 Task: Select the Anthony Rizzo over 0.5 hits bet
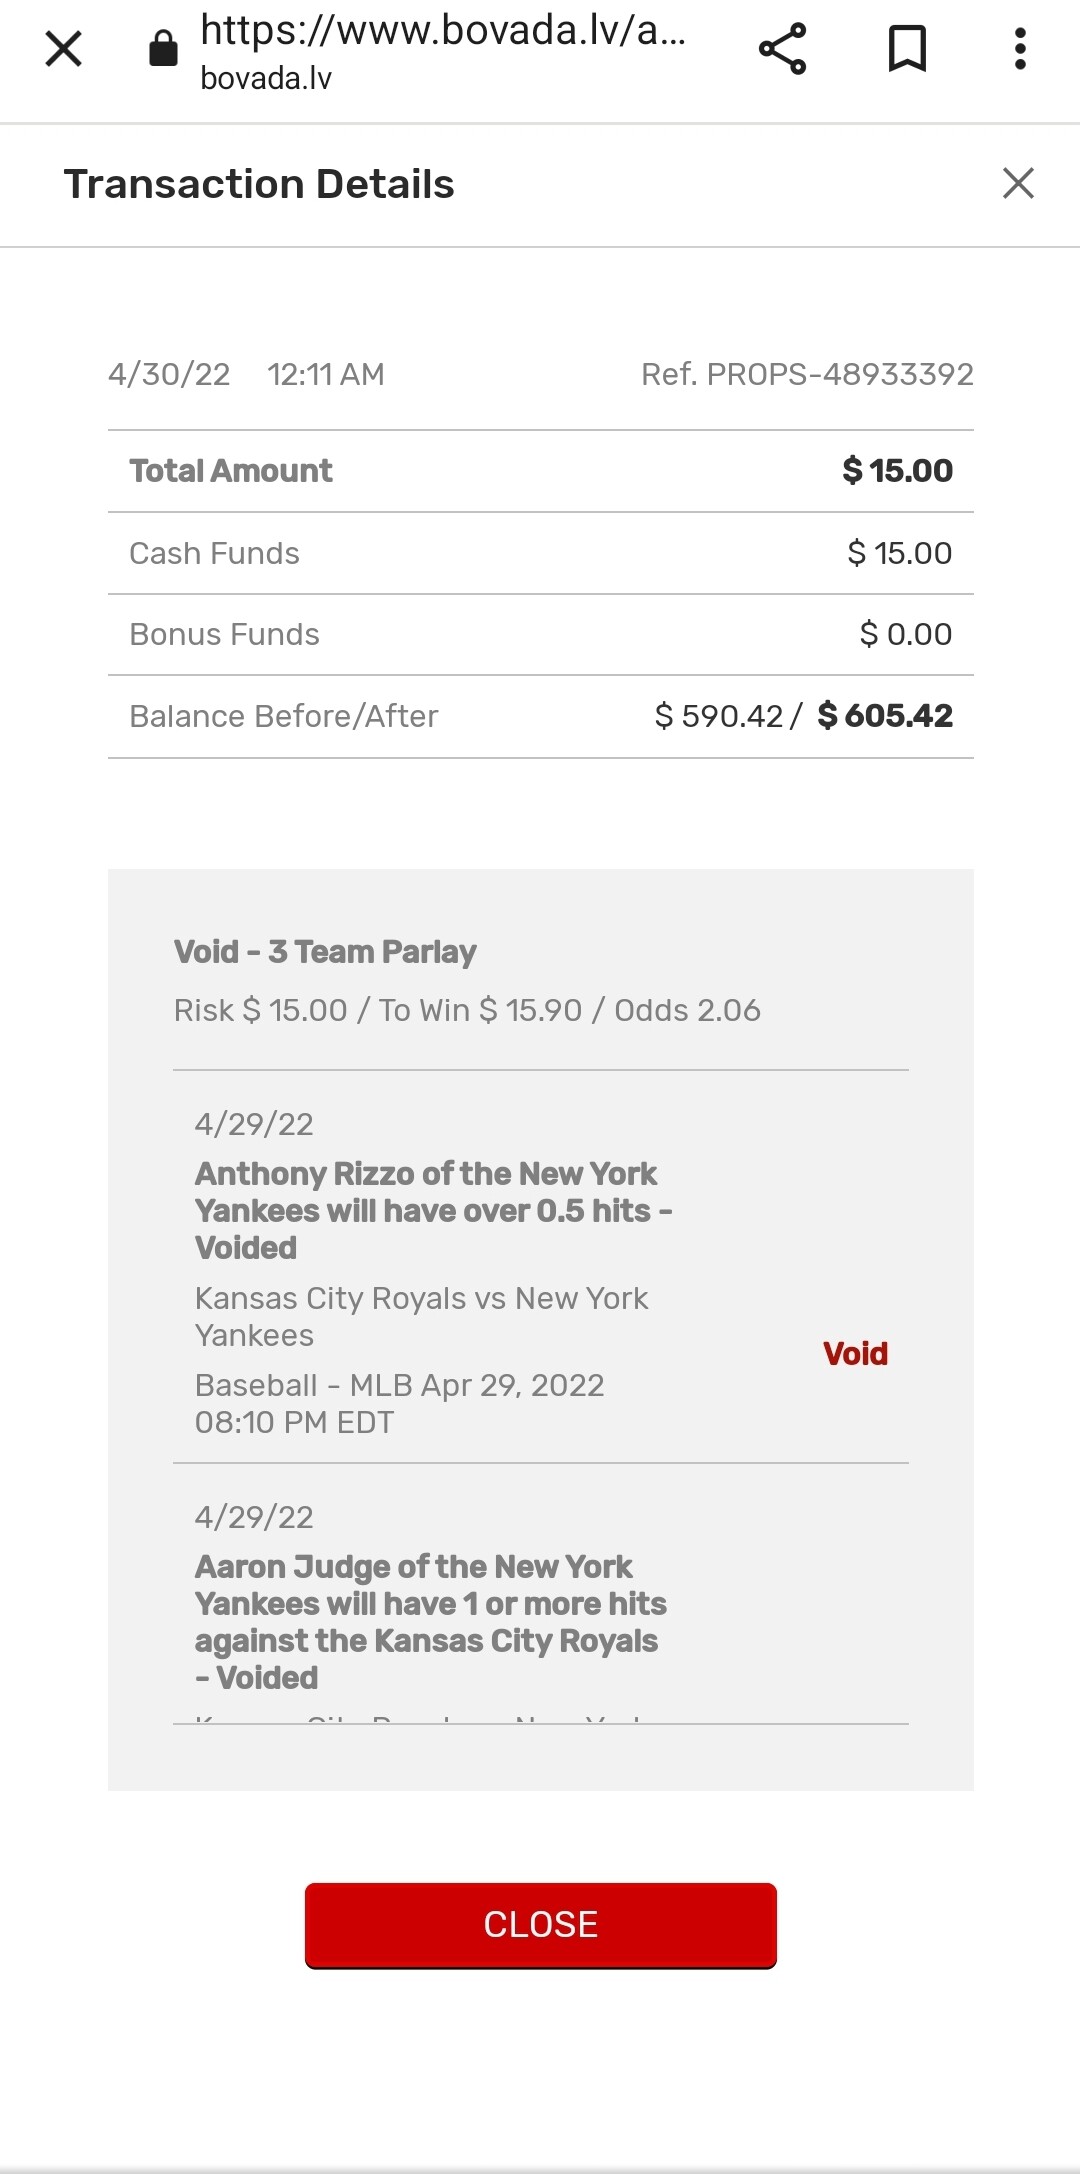tap(432, 1210)
